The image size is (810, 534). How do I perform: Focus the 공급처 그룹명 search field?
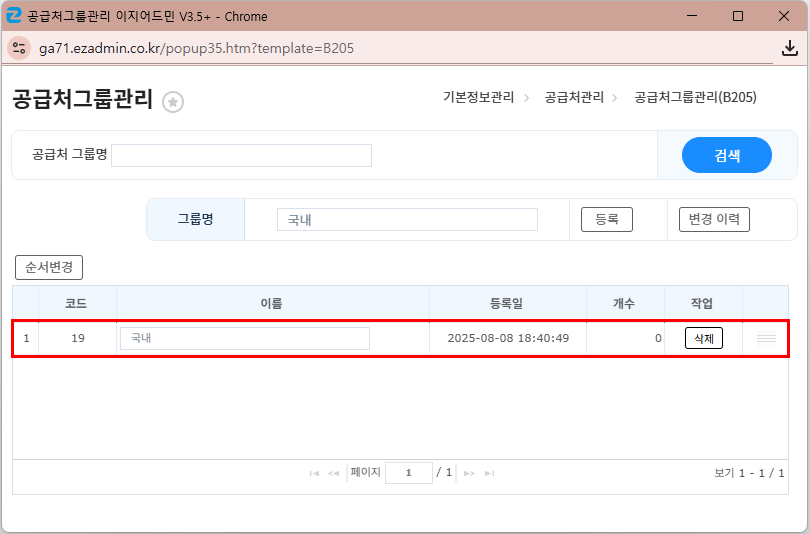pyautogui.click(x=241, y=155)
